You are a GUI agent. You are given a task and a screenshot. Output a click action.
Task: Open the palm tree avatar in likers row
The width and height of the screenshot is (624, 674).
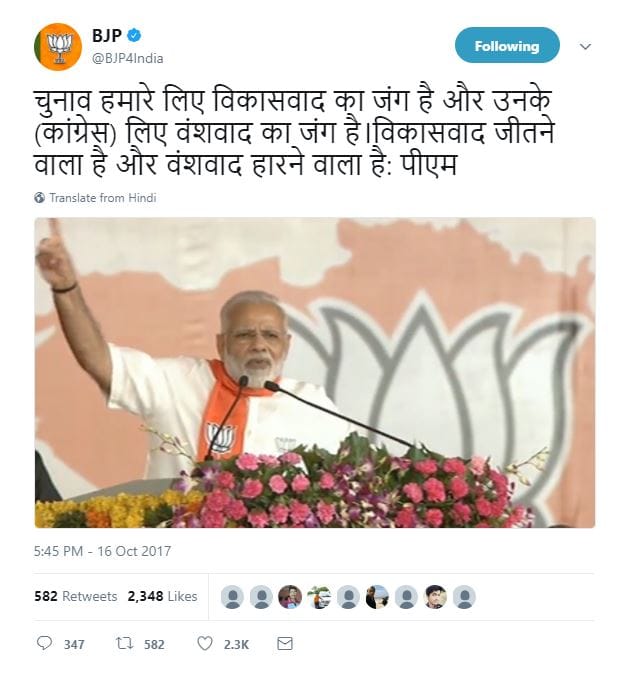click(x=319, y=597)
